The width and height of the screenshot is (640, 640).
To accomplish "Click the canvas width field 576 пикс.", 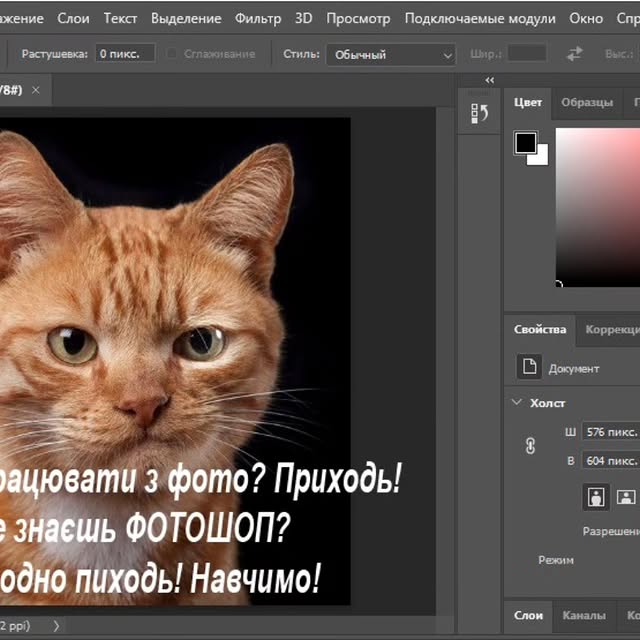I will [x=611, y=432].
